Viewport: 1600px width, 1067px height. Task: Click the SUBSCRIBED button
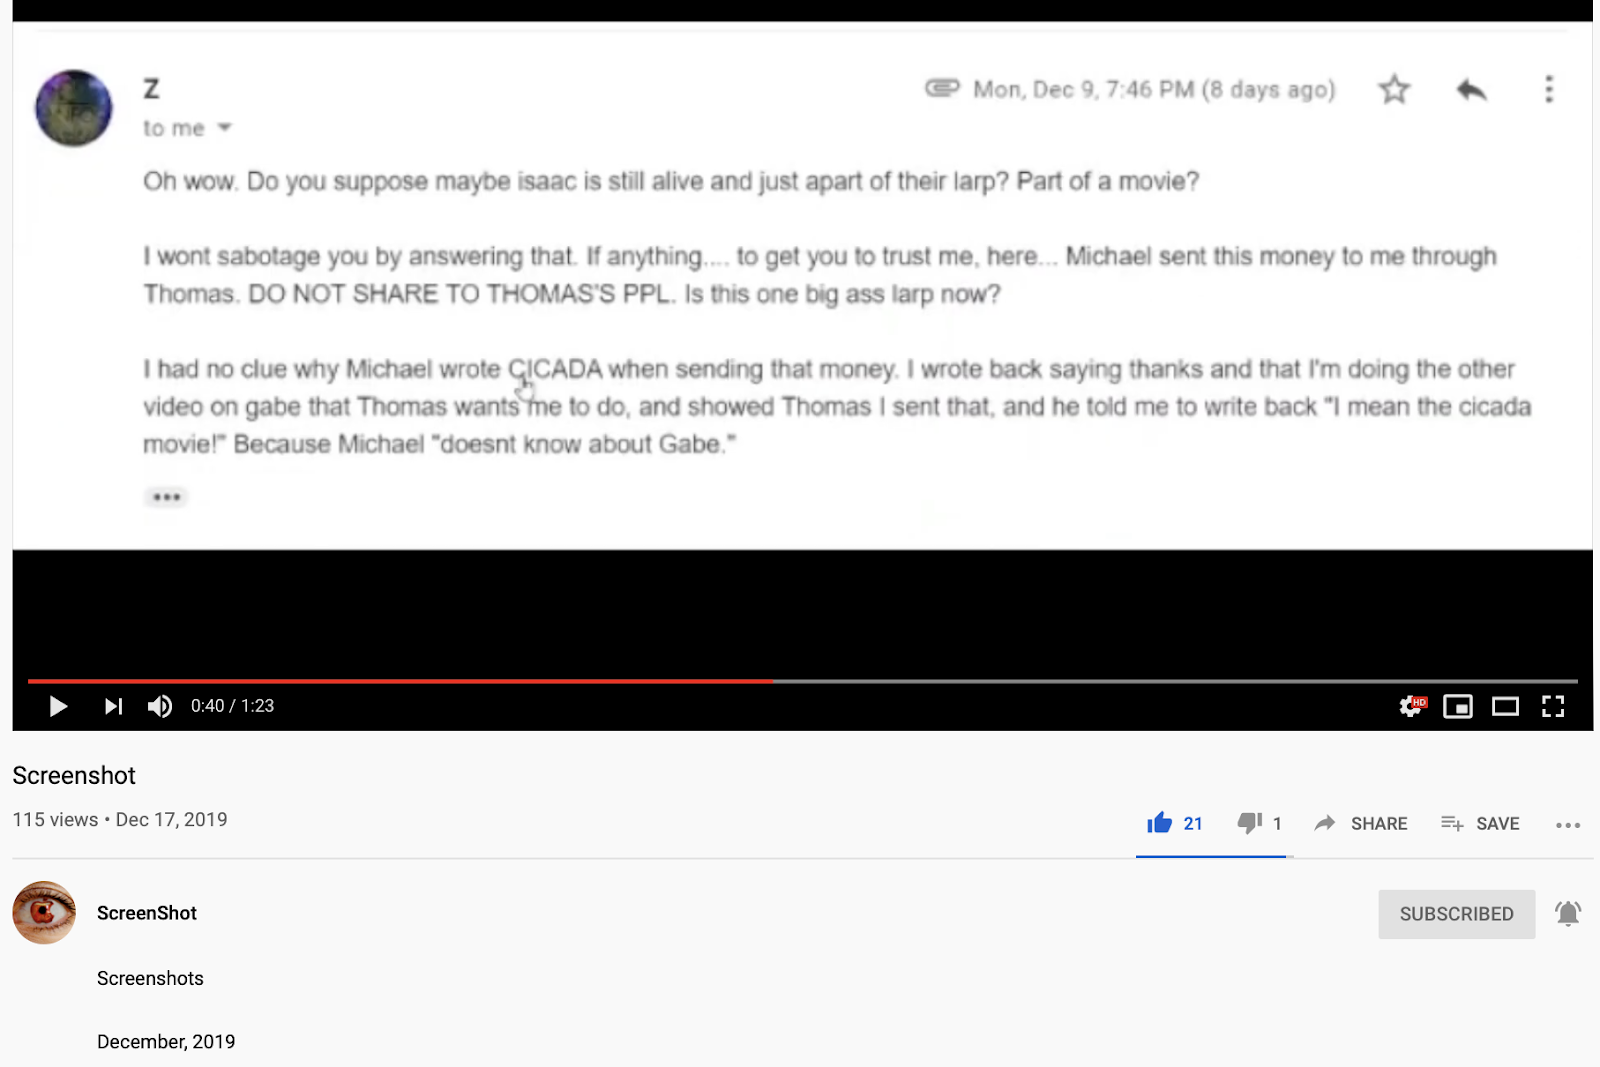(x=1456, y=914)
